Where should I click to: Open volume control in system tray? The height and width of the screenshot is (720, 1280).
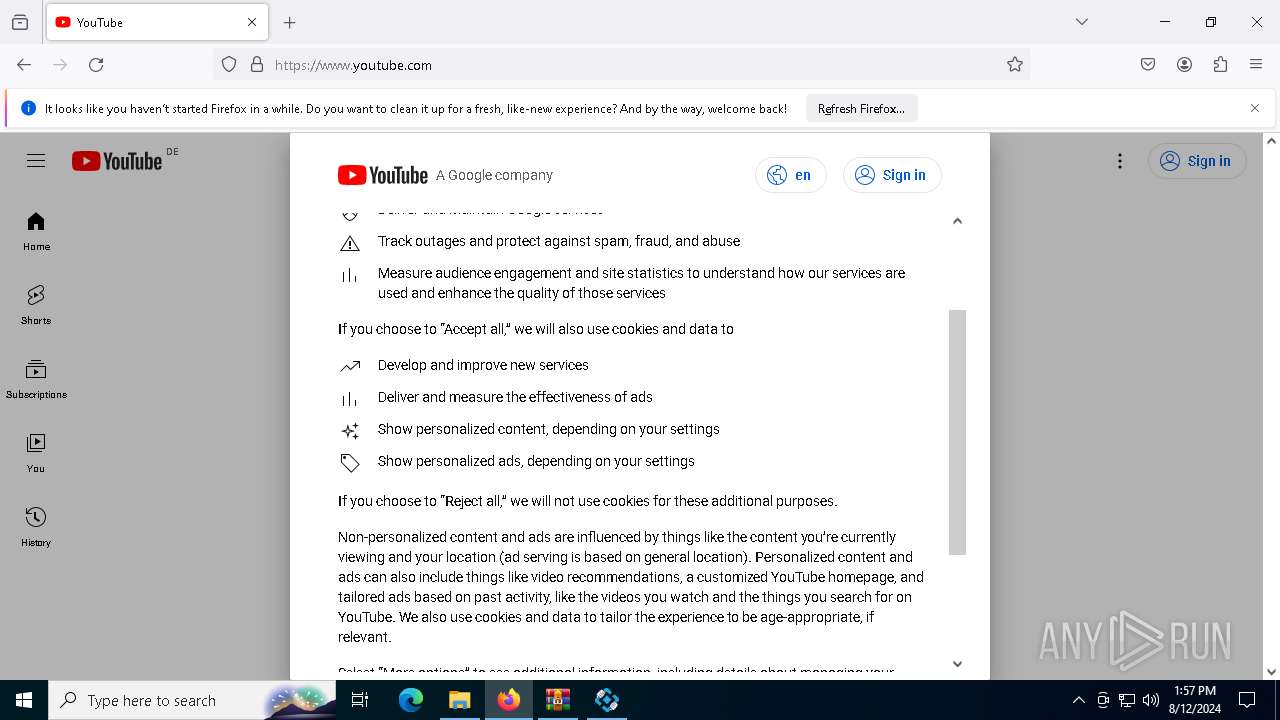[x=1151, y=700]
